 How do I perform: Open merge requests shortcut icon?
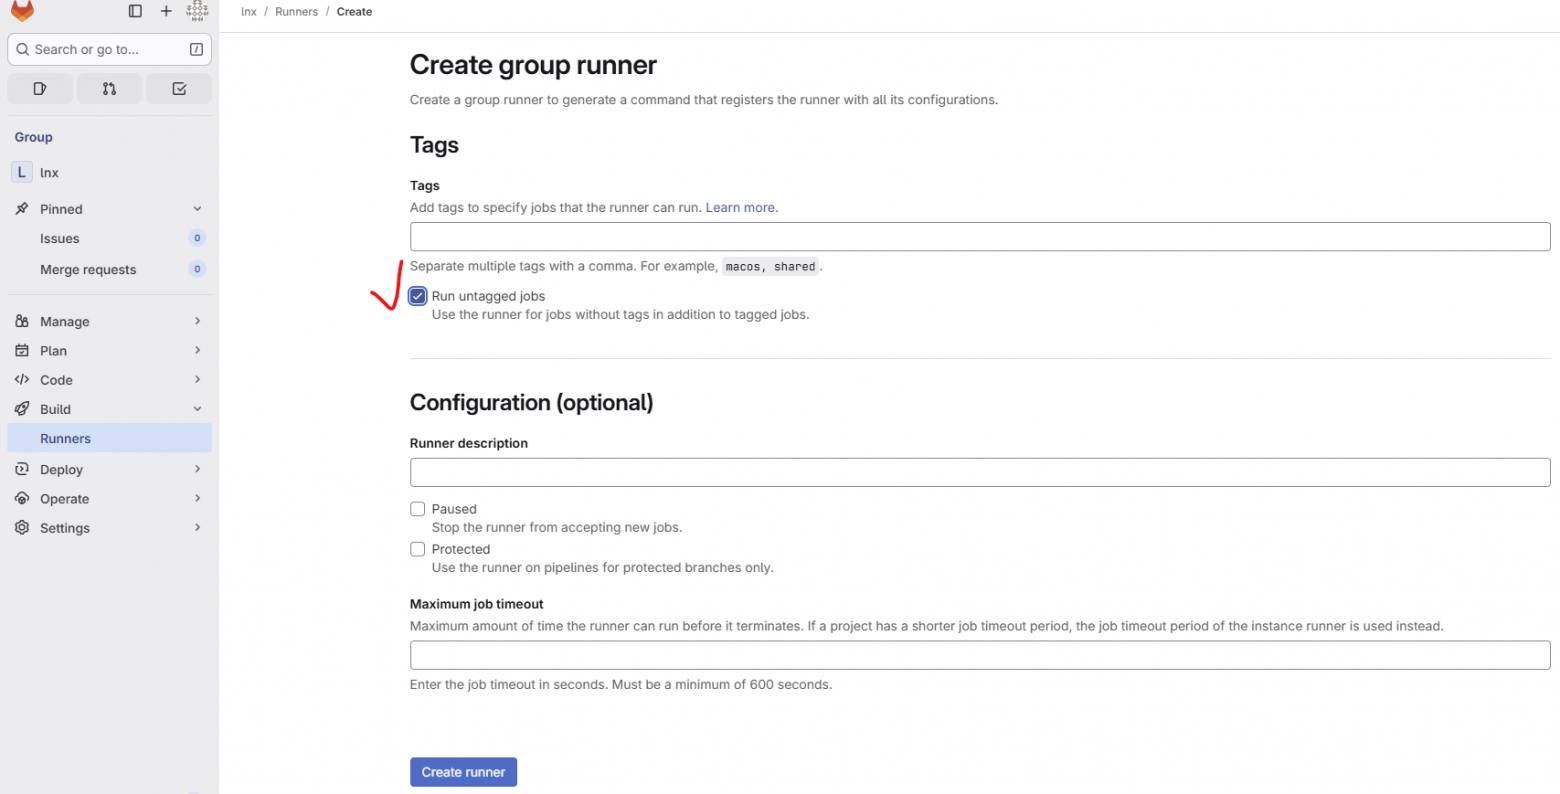[x=109, y=89]
